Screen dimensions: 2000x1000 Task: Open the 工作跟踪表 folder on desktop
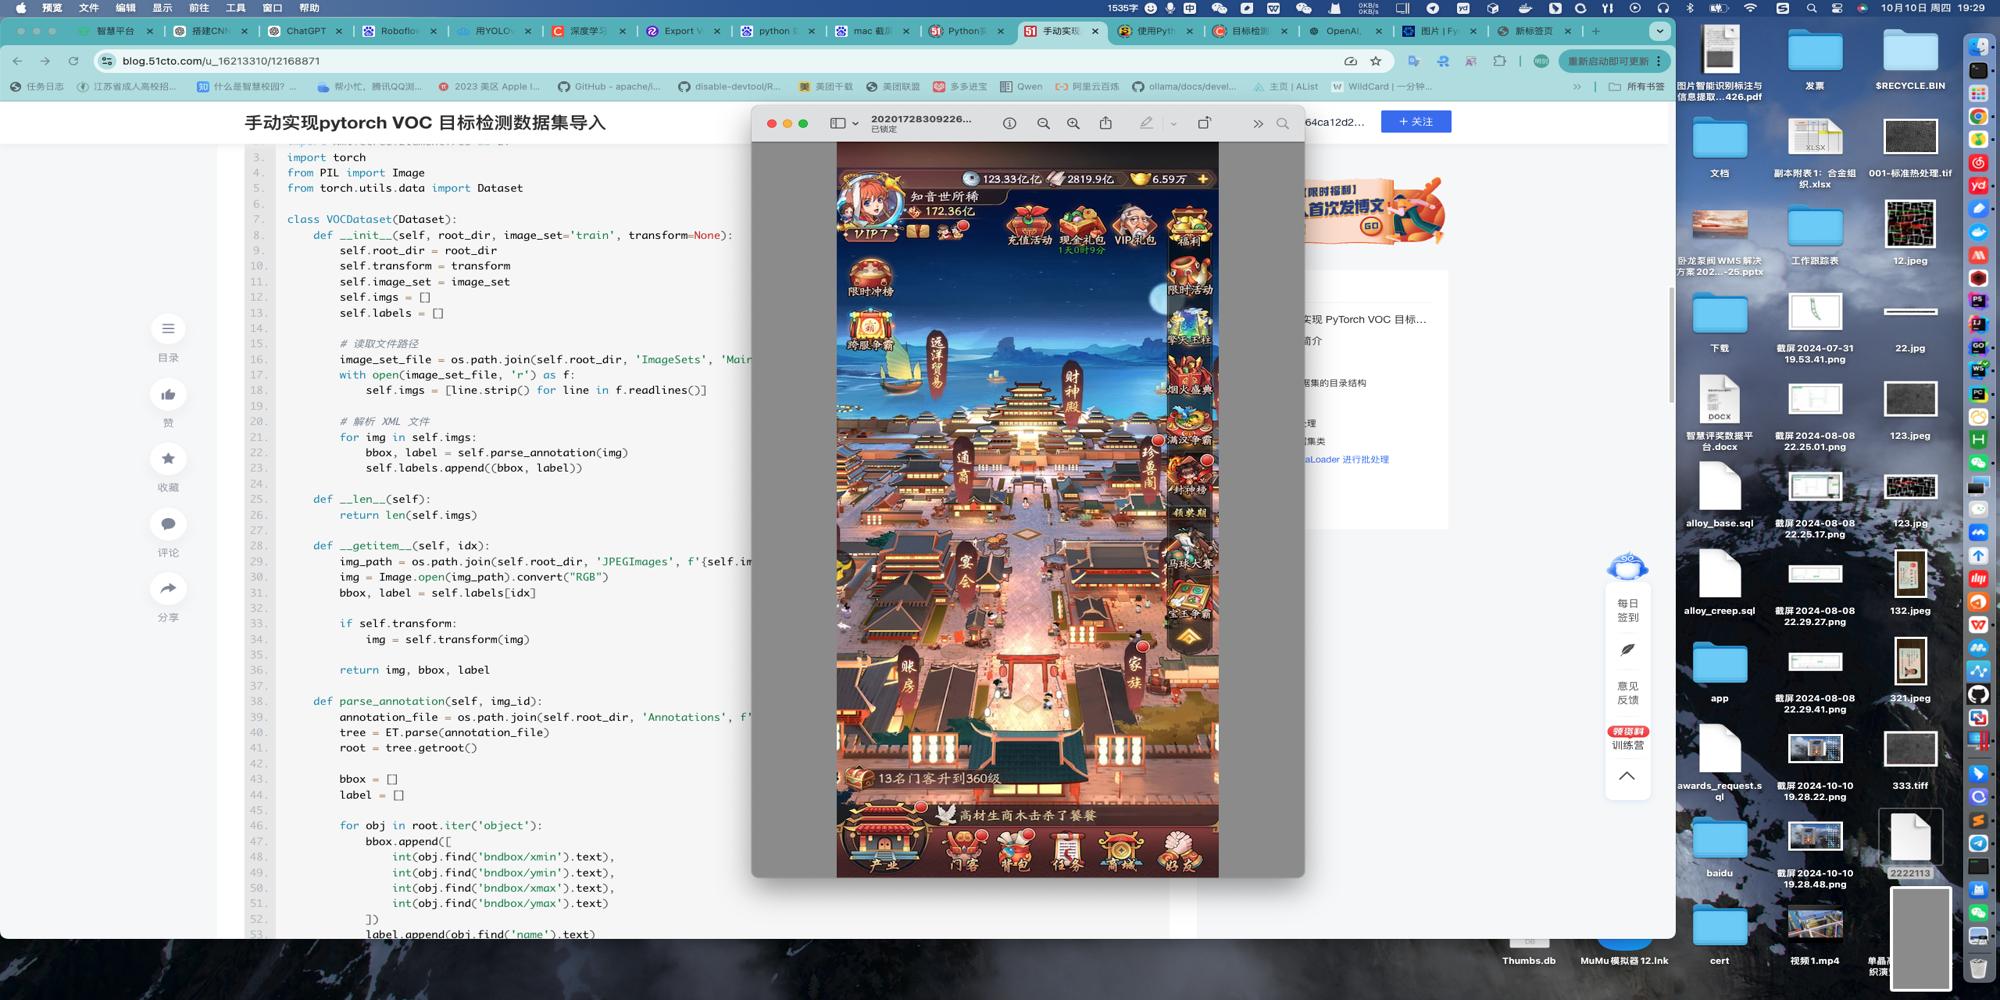pyautogui.click(x=1814, y=235)
